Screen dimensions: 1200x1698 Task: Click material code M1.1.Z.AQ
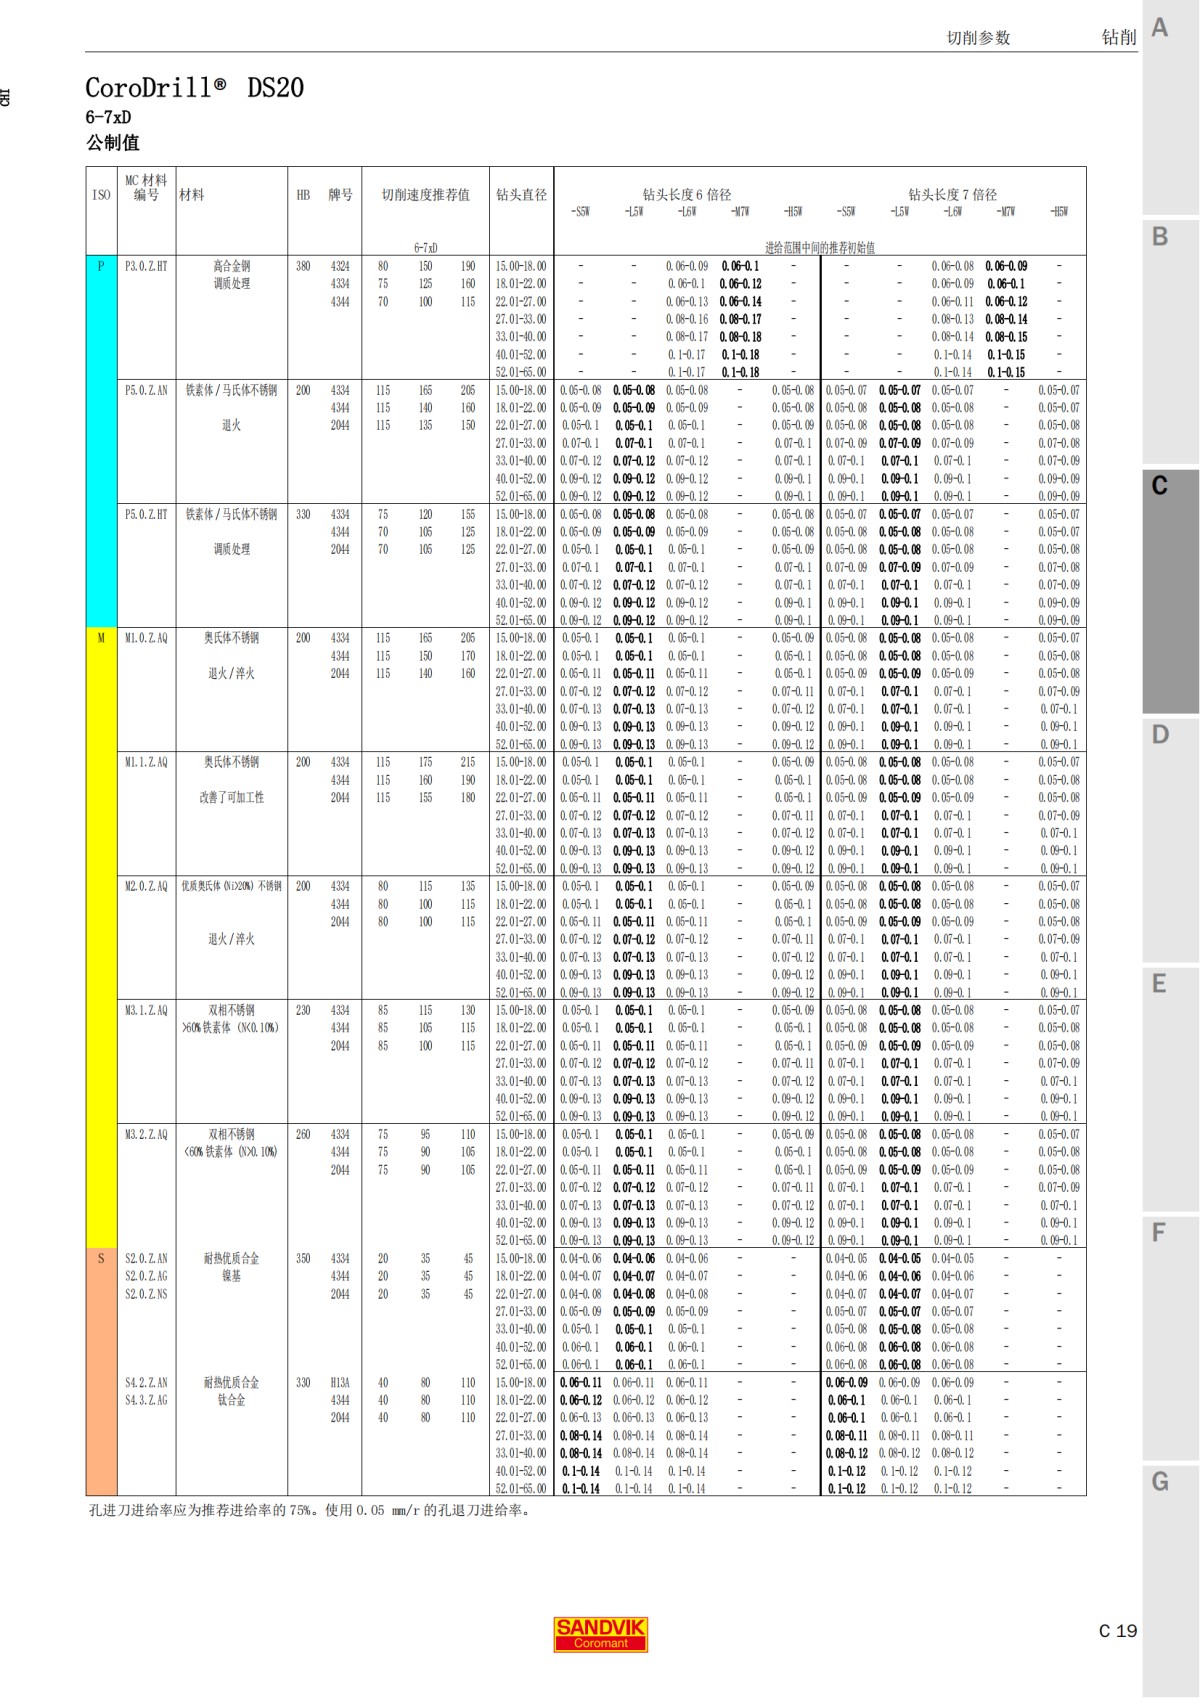pos(146,762)
